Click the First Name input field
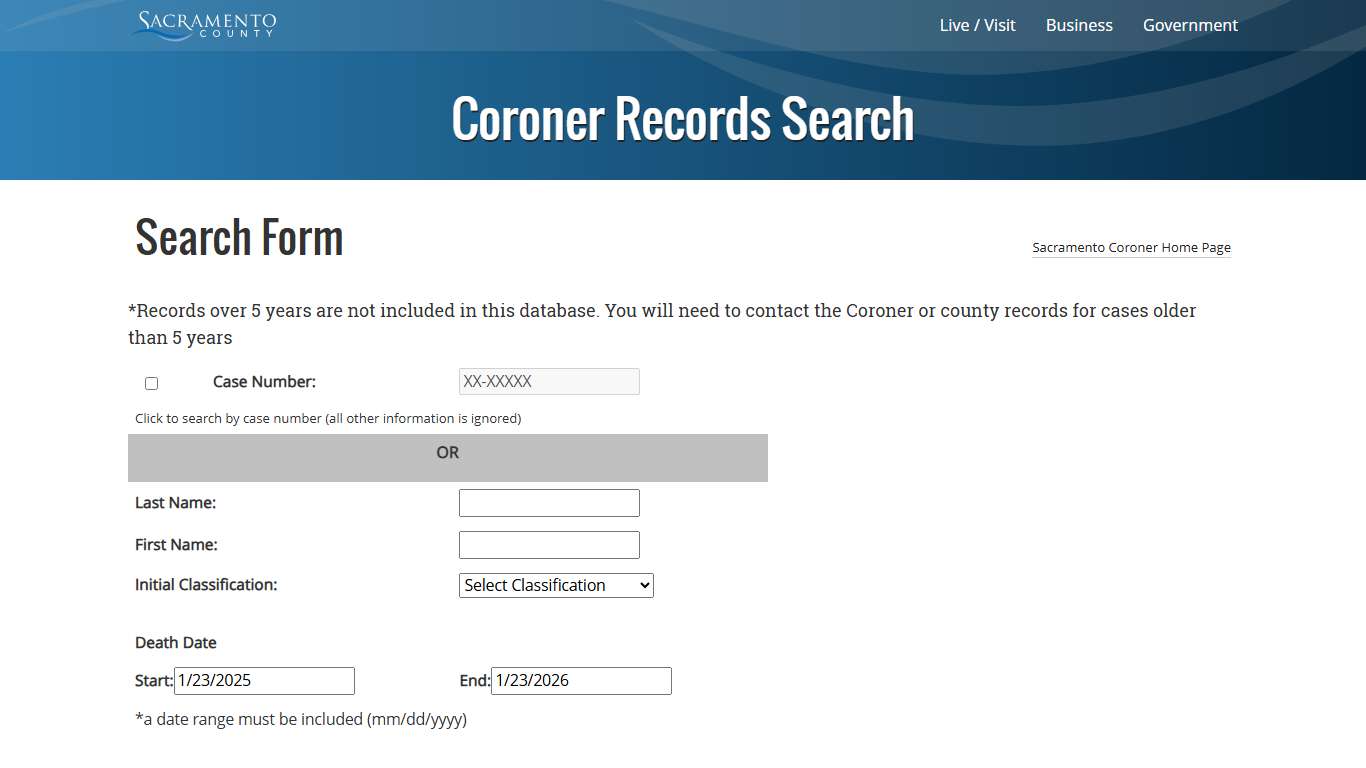The width and height of the screenshot is (1366, 768). coord(548,544)
